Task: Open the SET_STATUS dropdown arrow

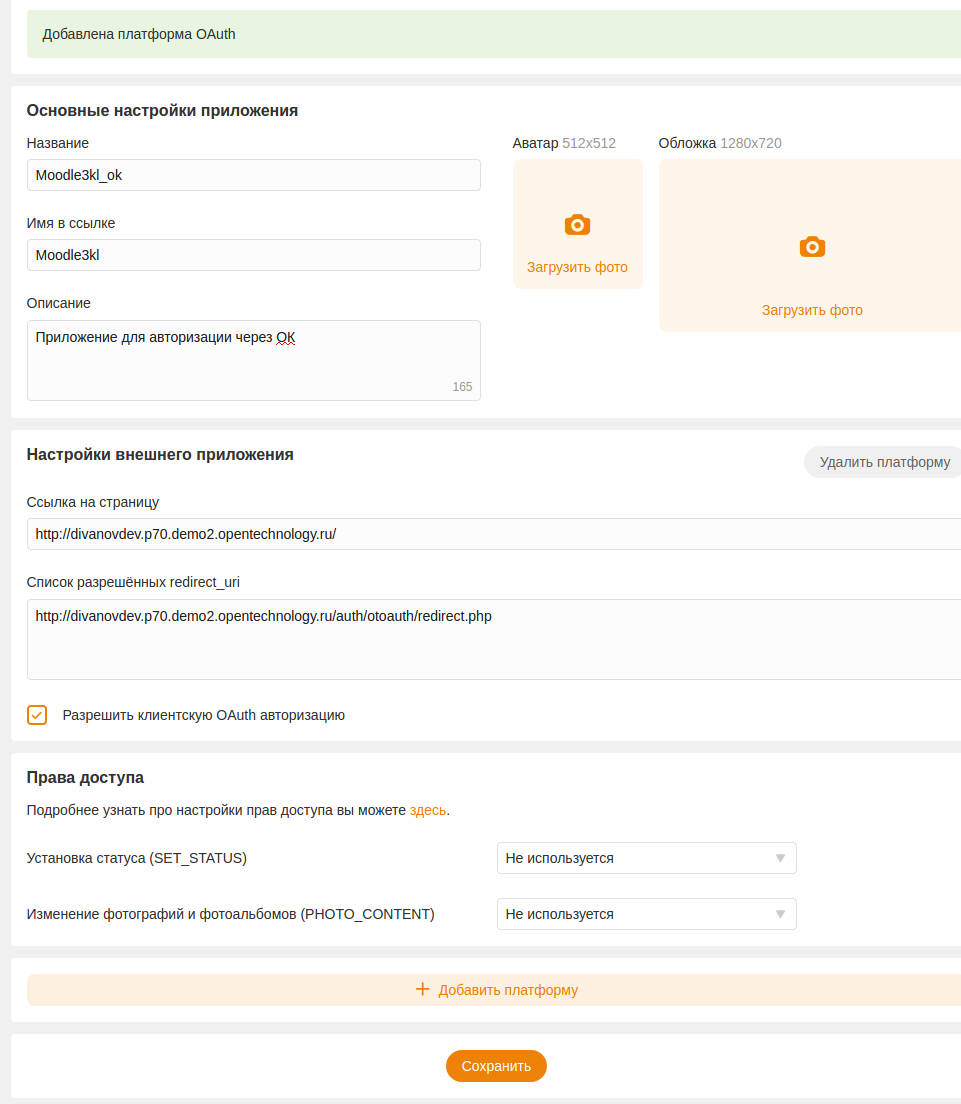Action: pos(780,858)
